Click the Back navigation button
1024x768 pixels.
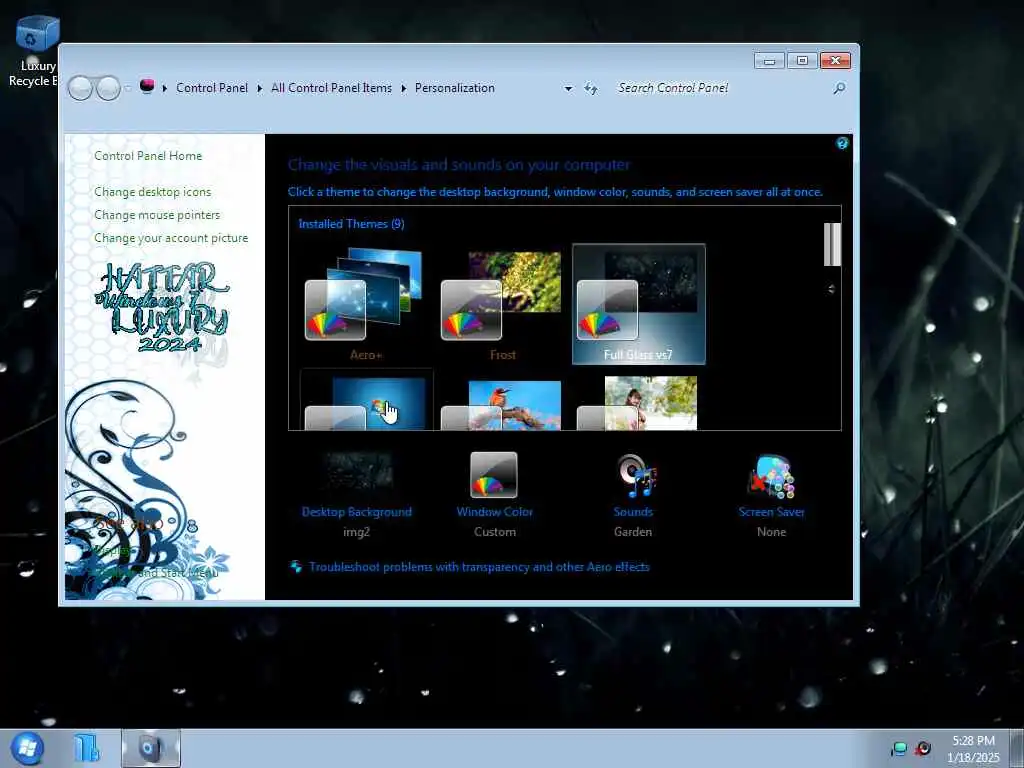80,88
